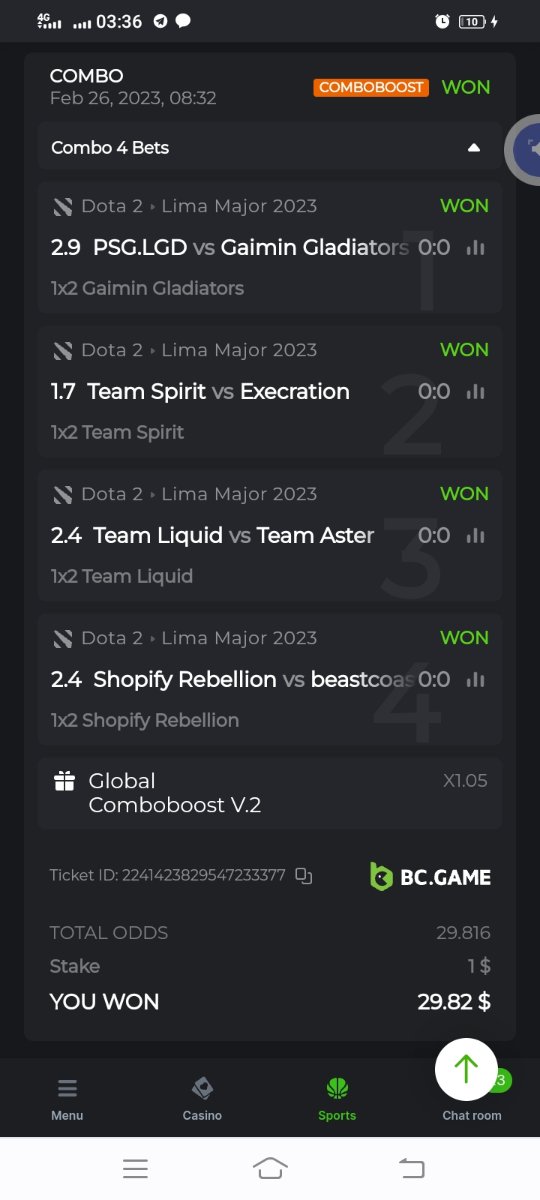
Task: Open PSG.LGD vs Gaimin Gladiators bet
Action: [270, 248]
